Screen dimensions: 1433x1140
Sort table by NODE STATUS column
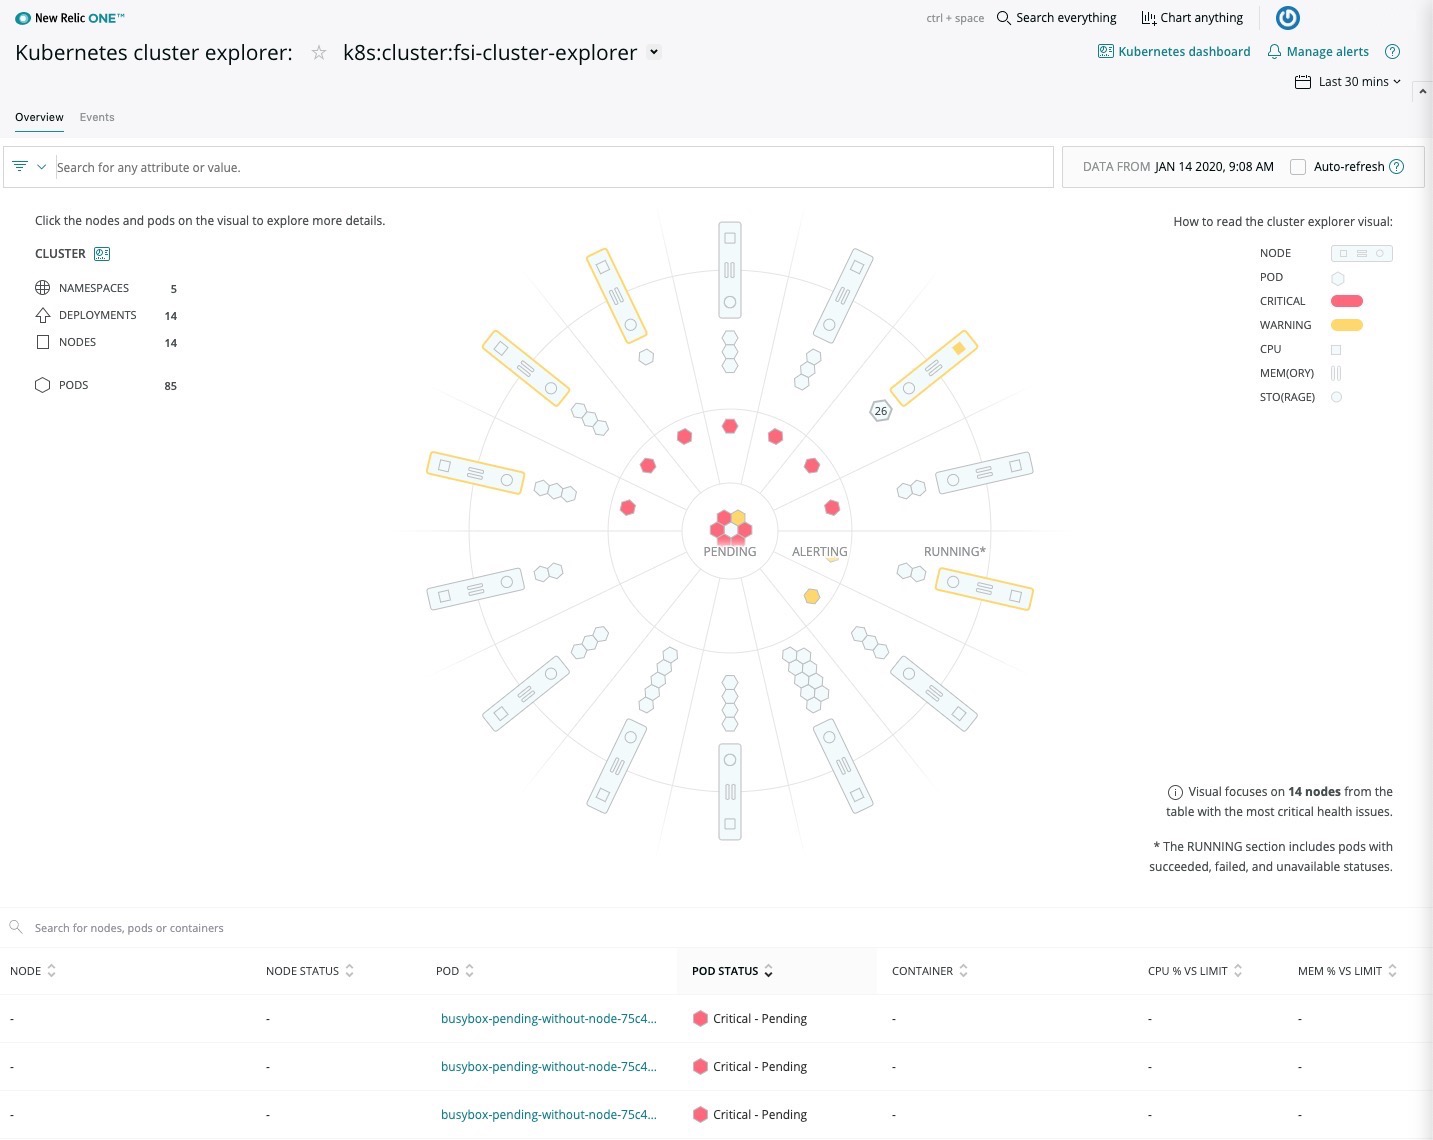310,971
